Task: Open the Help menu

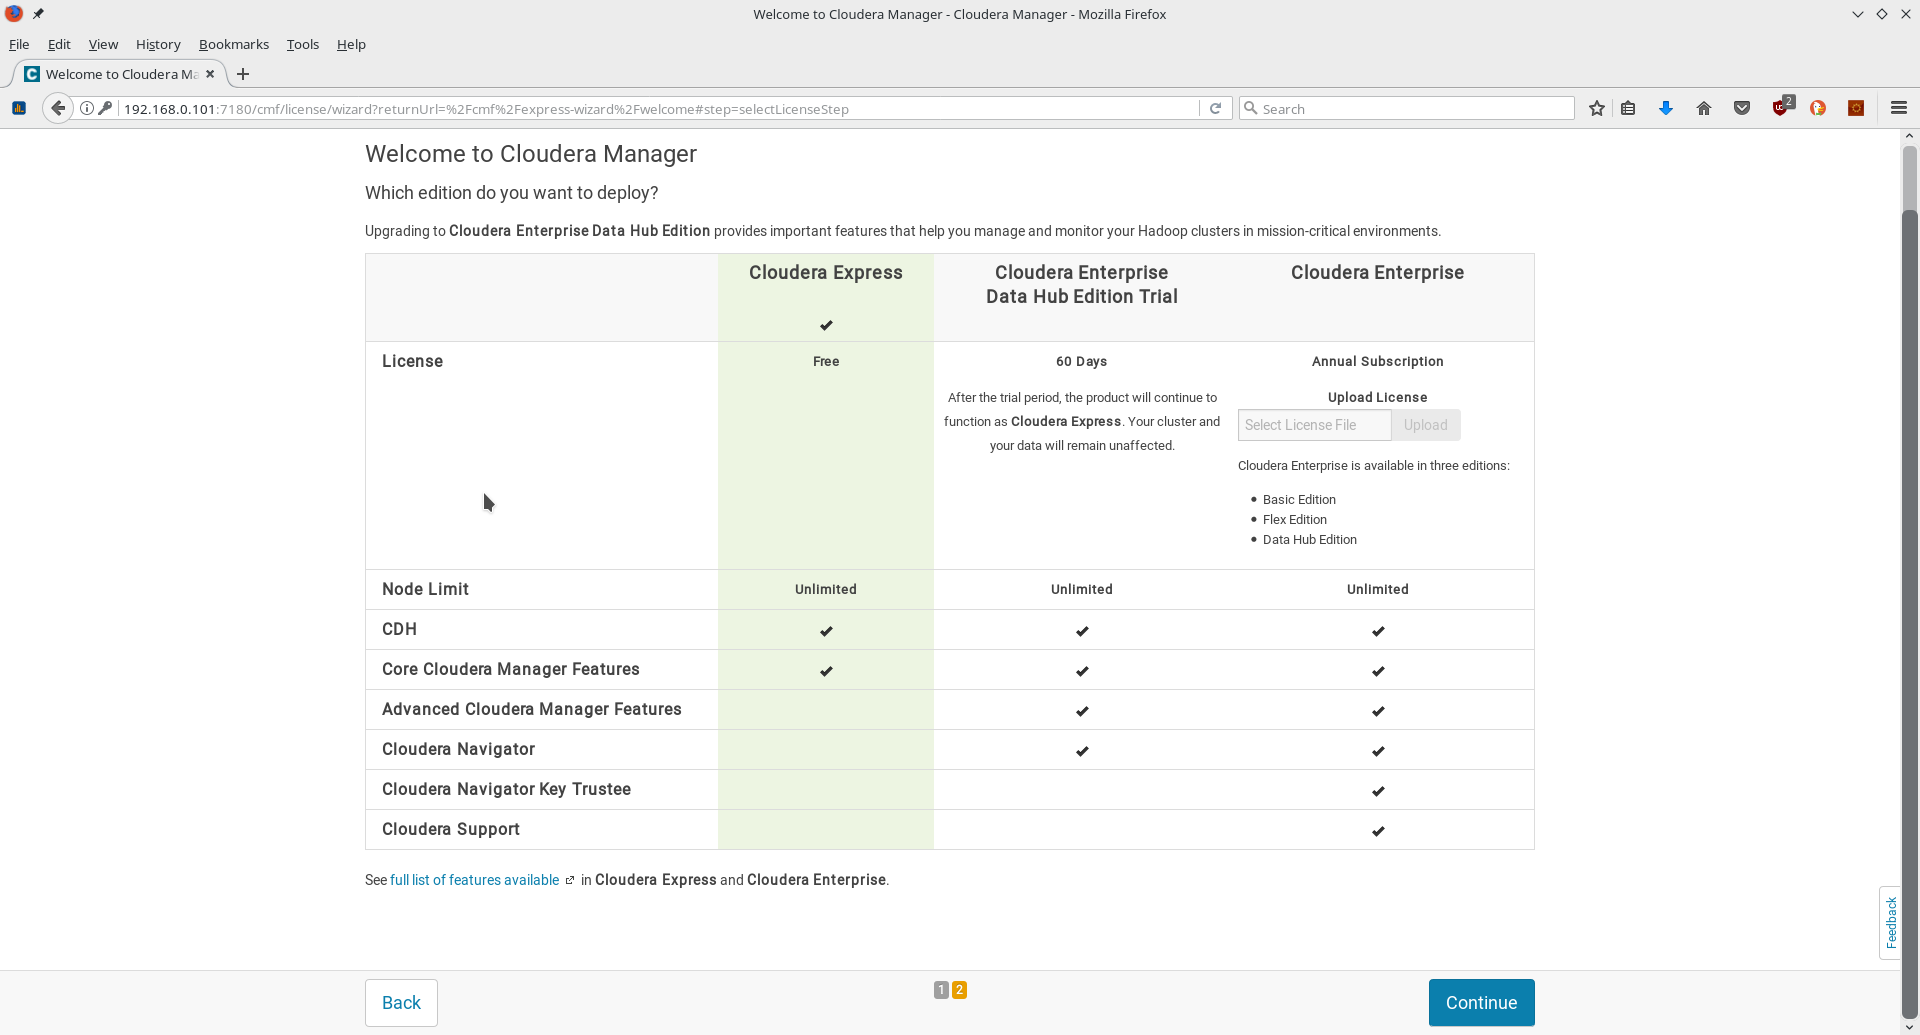Action: pyautogui.click(x=351, y=44)
